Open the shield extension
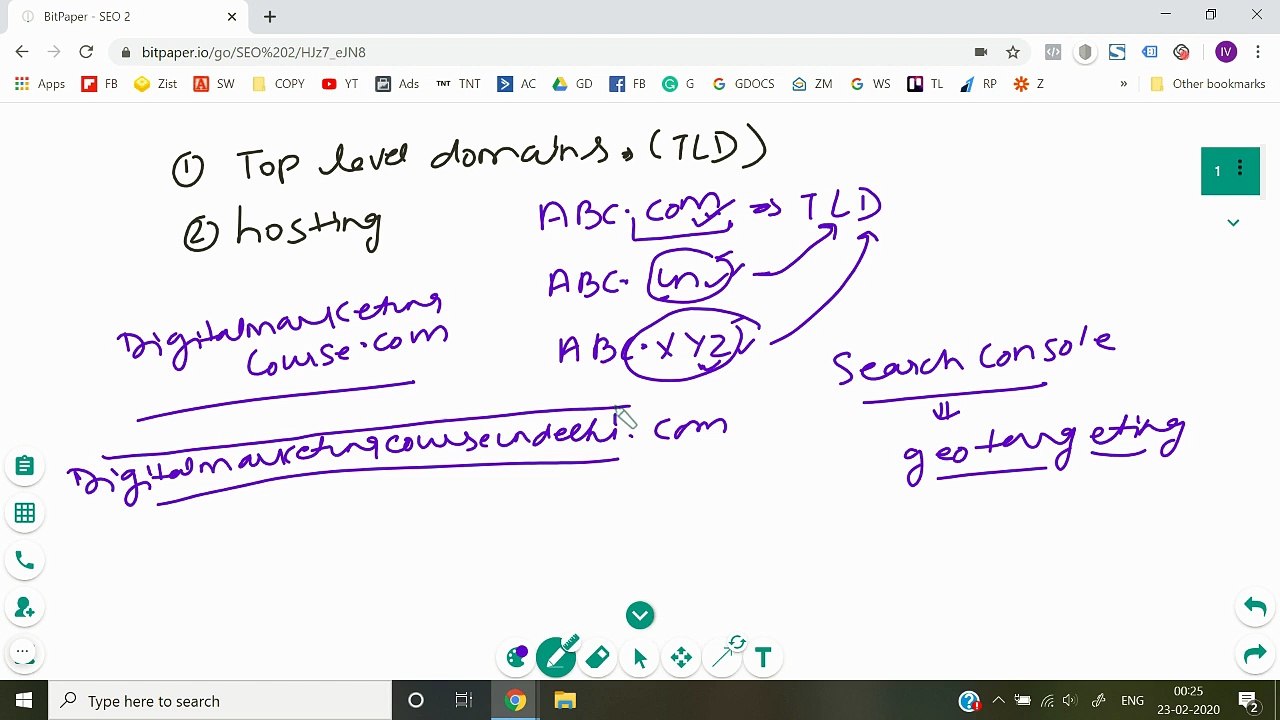The image size is (1280, 720). (x=1085, y=52)
